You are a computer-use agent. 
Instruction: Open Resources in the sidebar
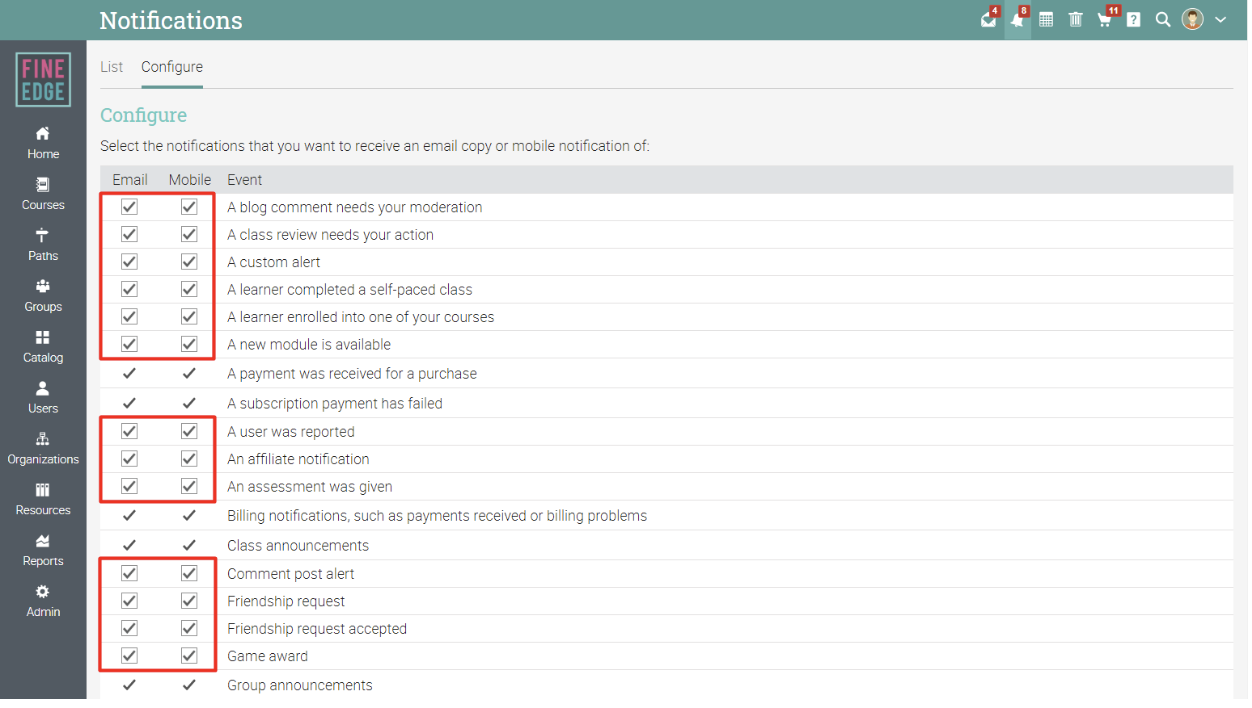click(43, 499)
